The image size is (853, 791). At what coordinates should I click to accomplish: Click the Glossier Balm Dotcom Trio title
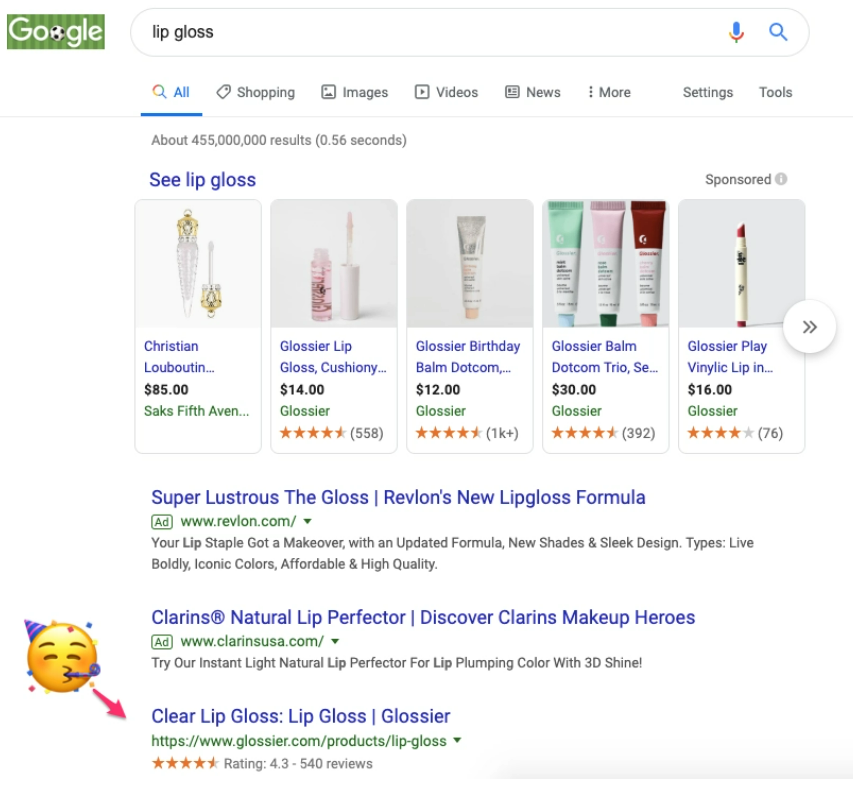[605, 357]
